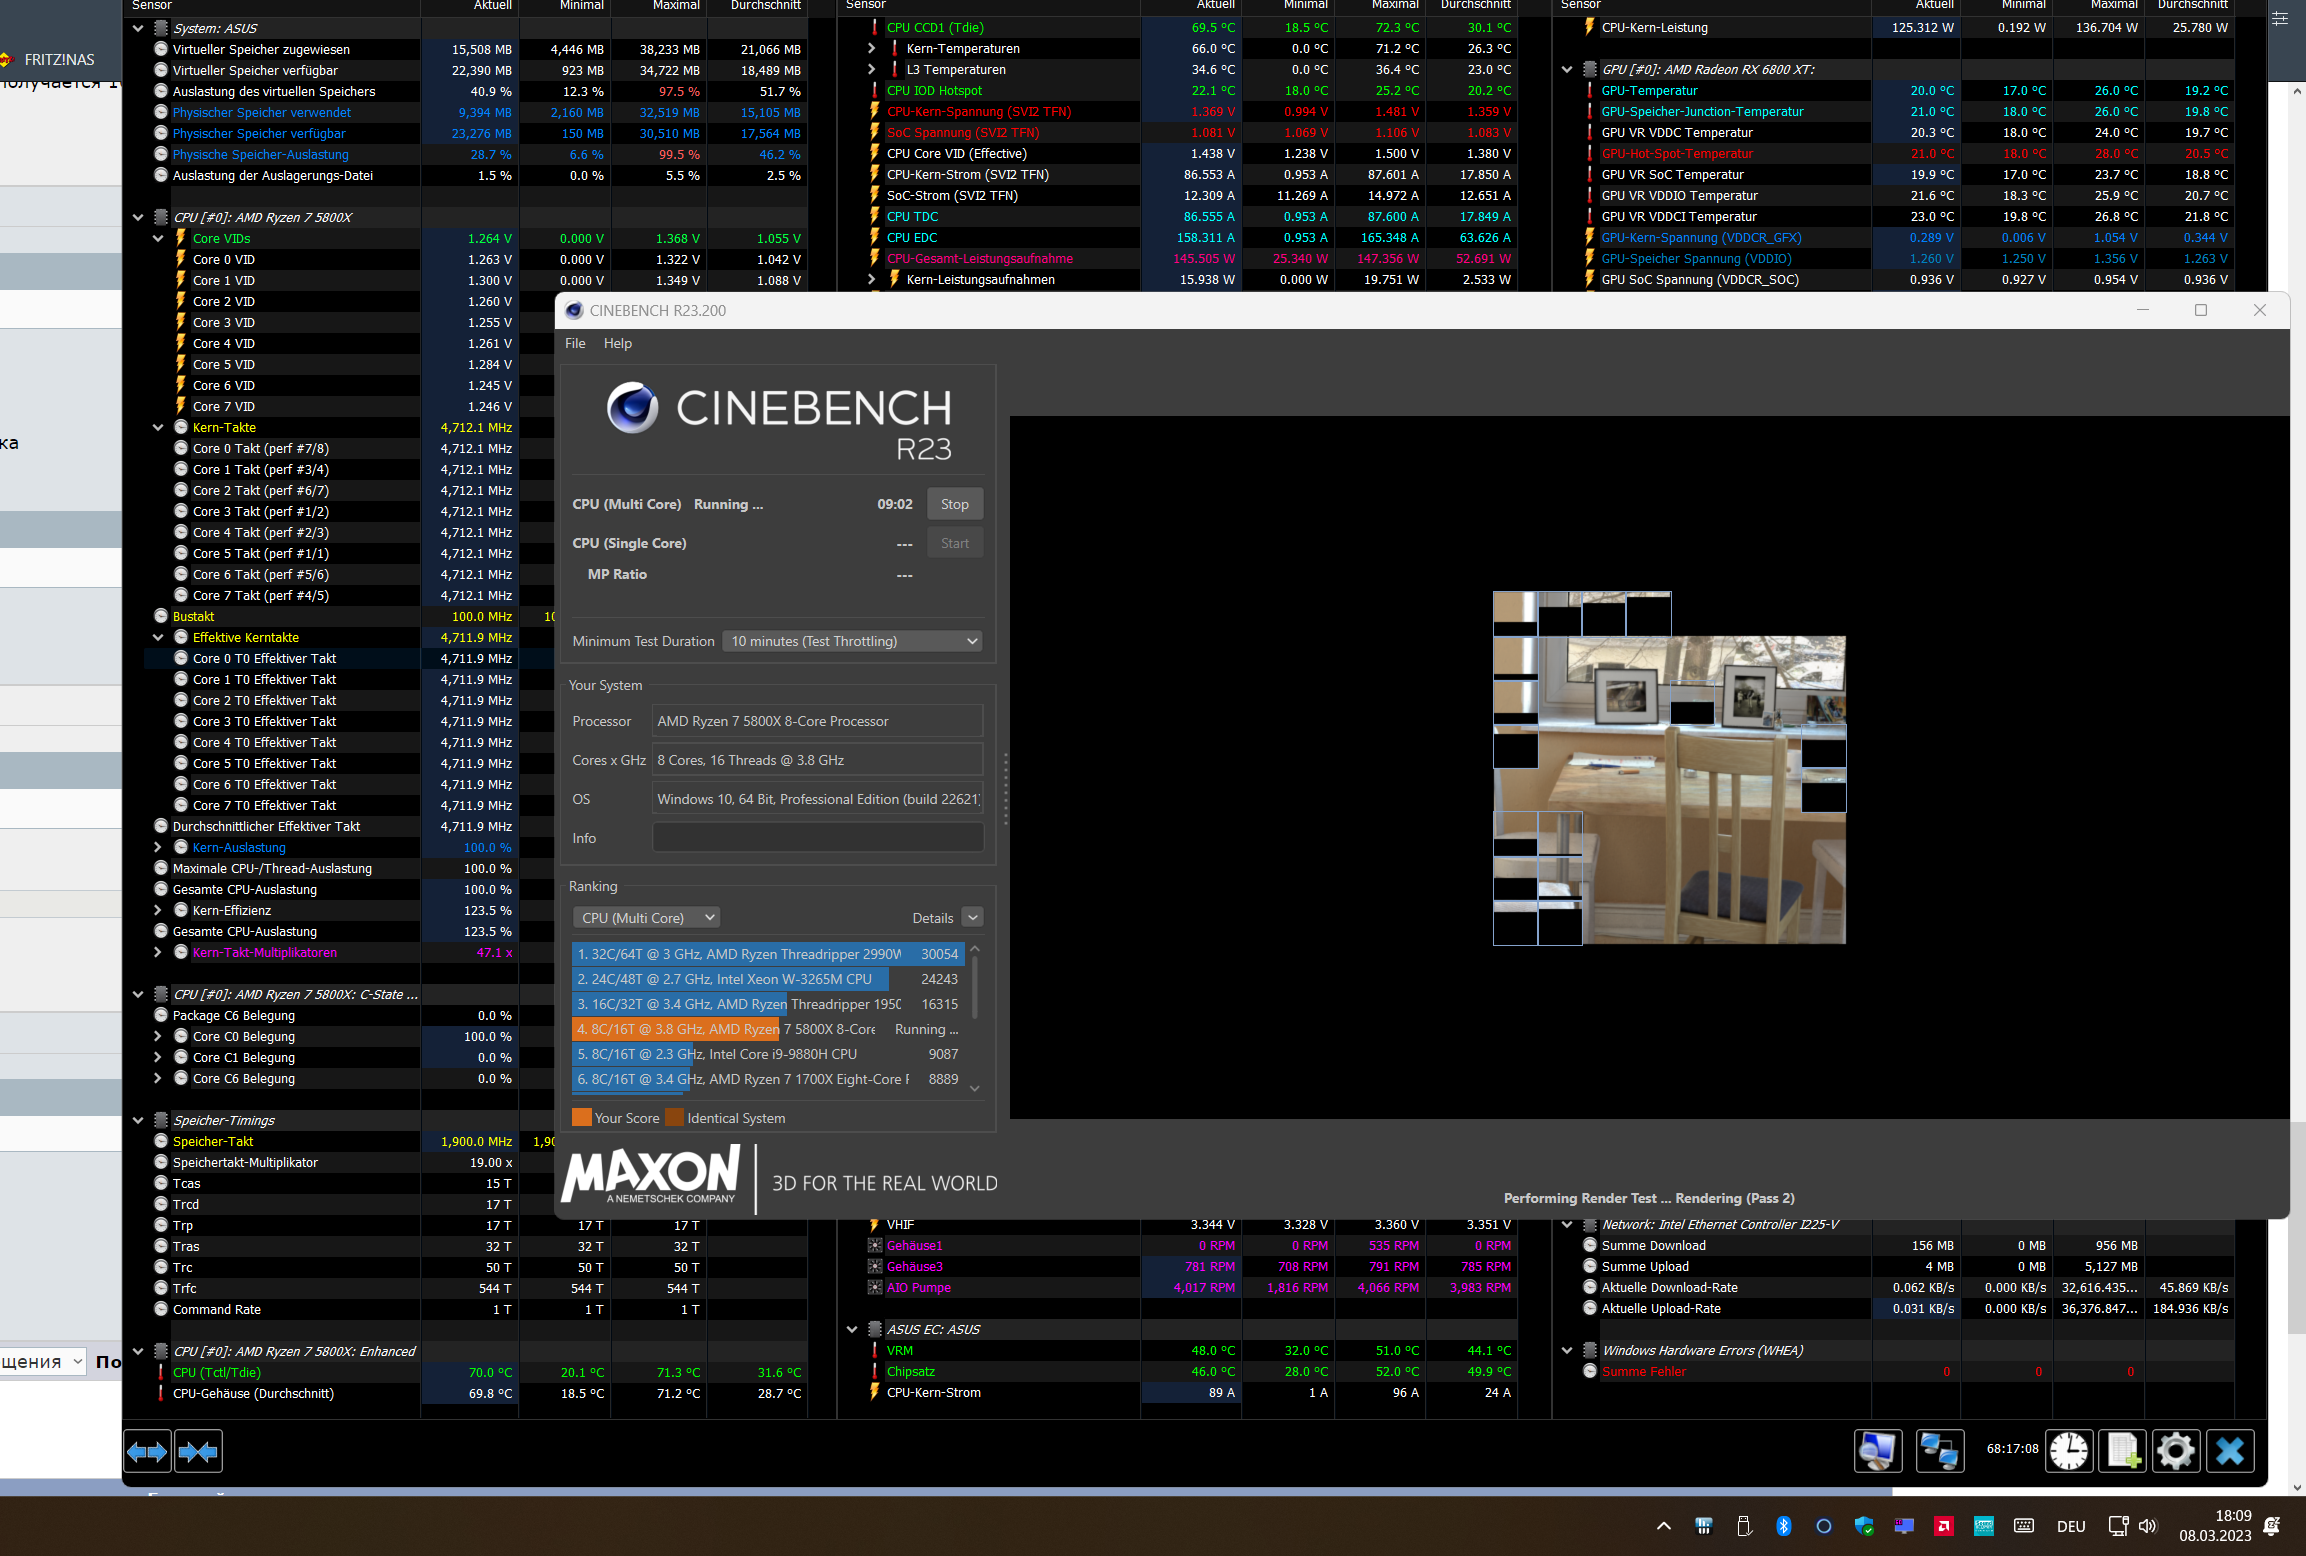Open the CPU (Multi Core) ranking dropdown

tap(646, 918)
